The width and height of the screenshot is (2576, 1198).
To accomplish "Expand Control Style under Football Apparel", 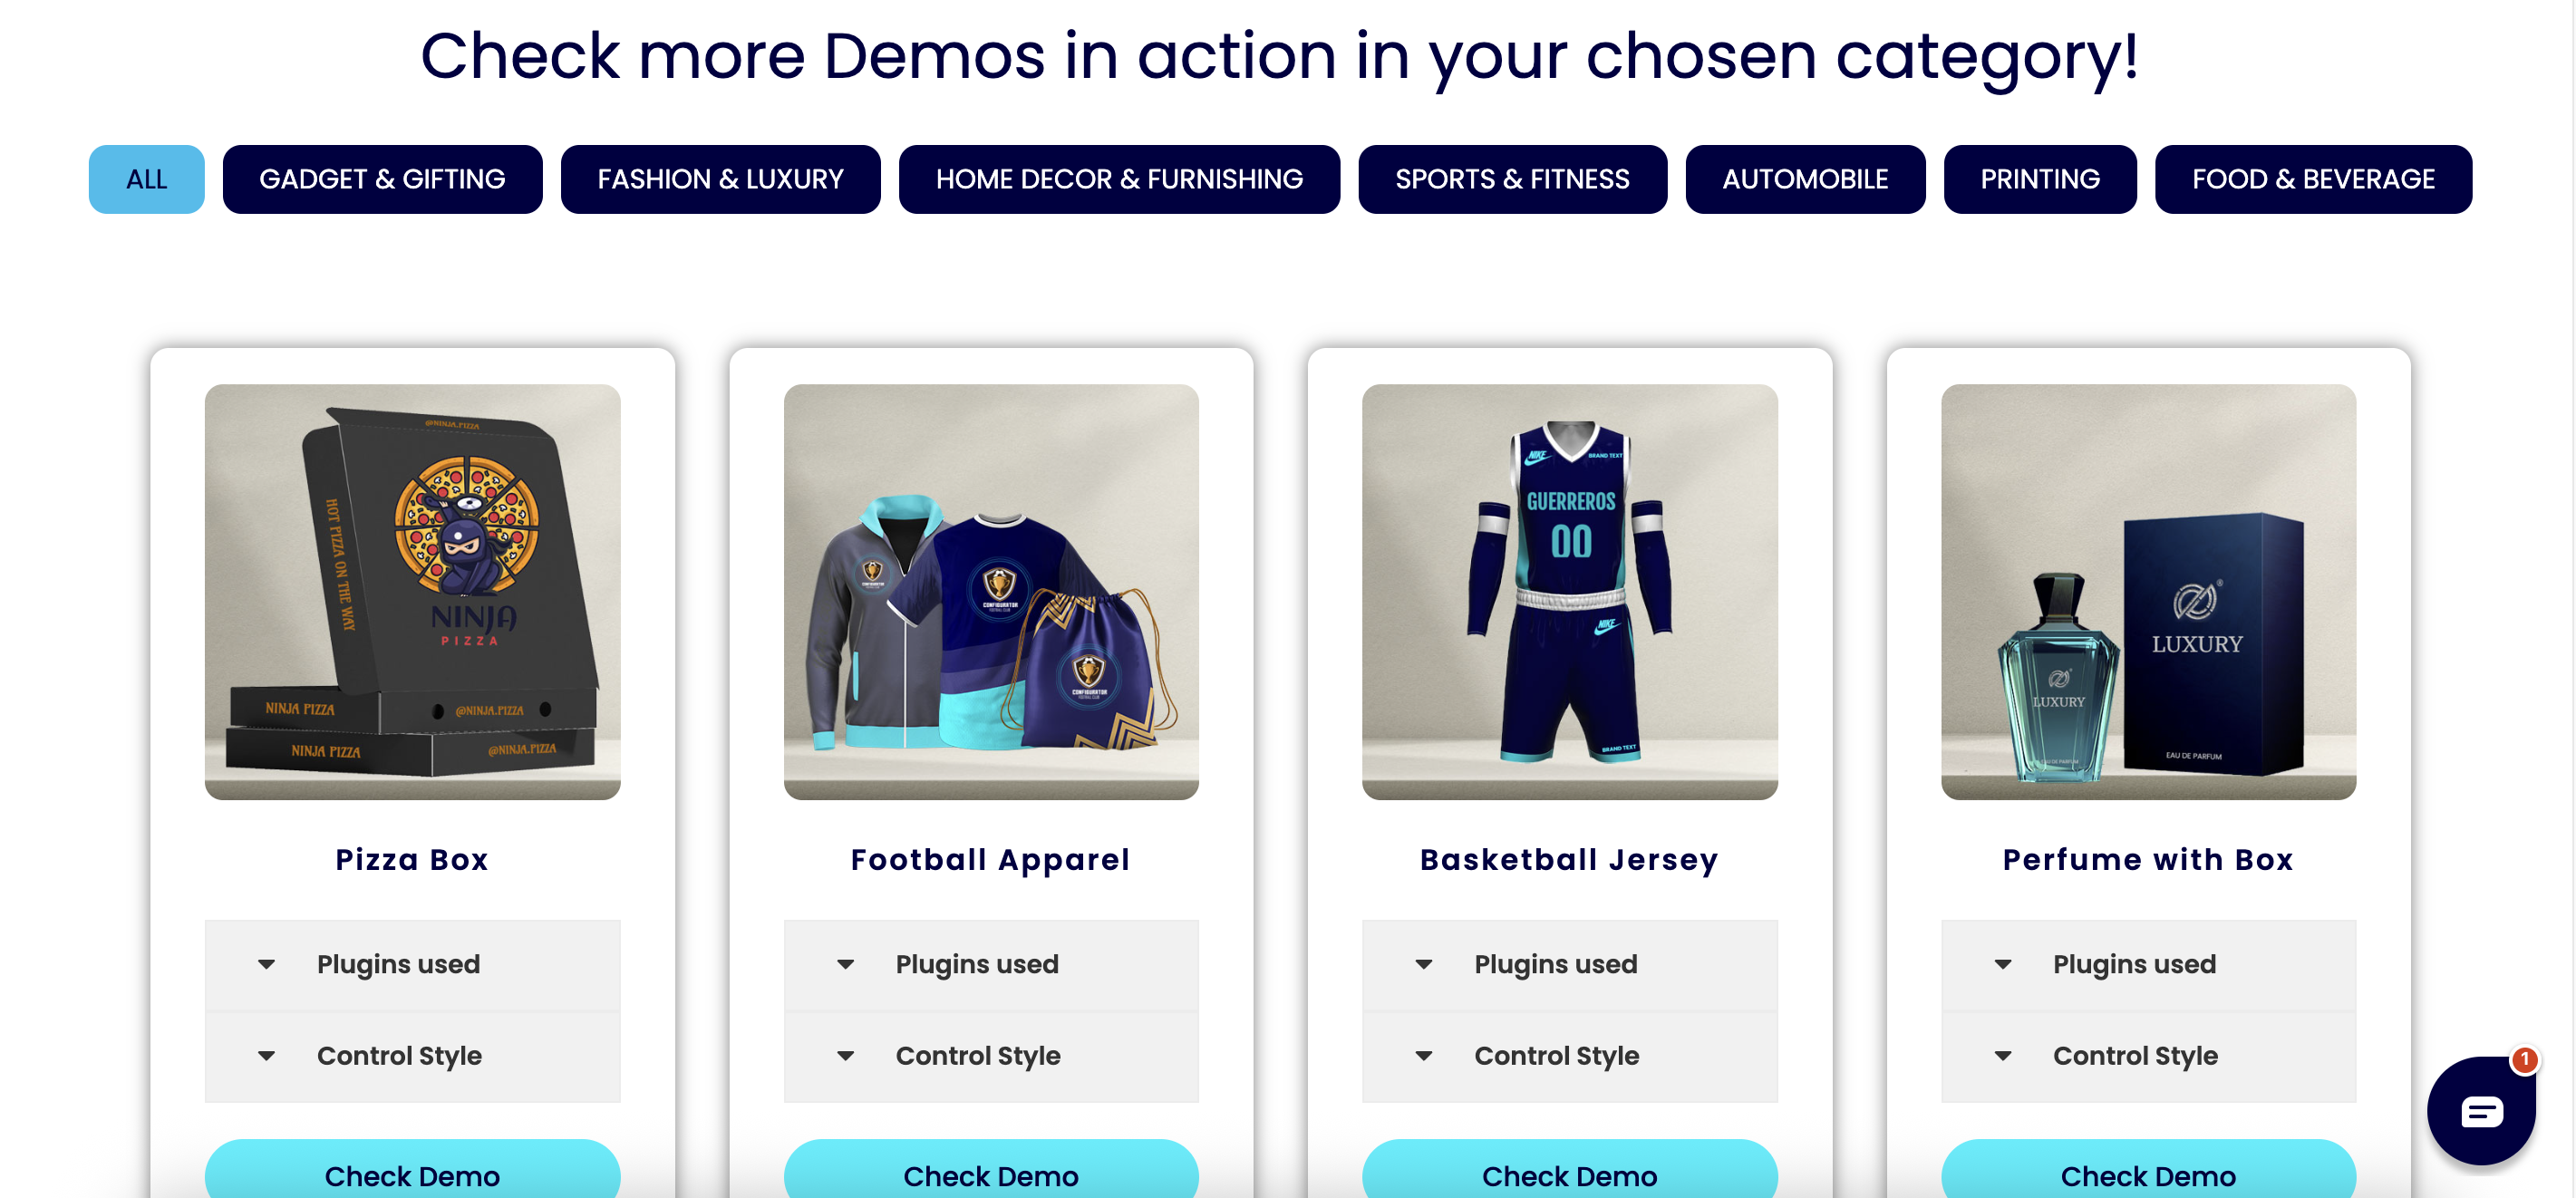I will point(991,1056).
